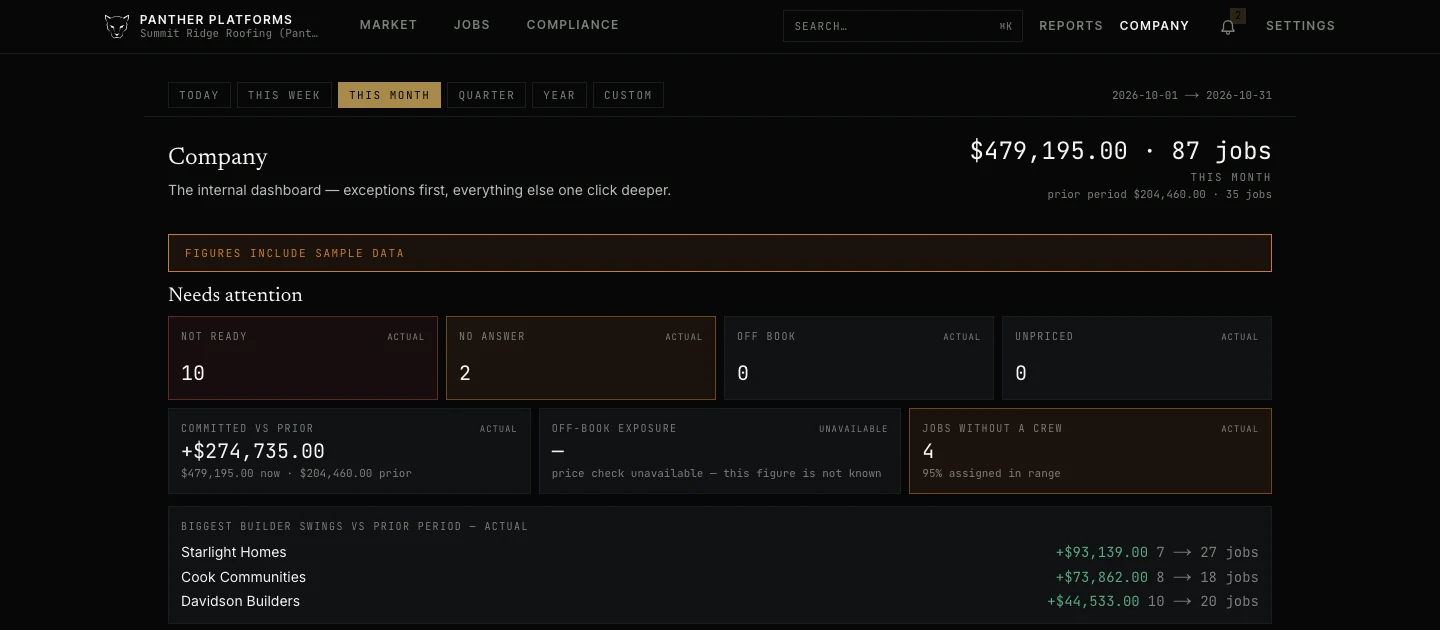The height and width of the screenshot is (630, 1440).
Task: Open the Compliance page
Action: [573, 25]
